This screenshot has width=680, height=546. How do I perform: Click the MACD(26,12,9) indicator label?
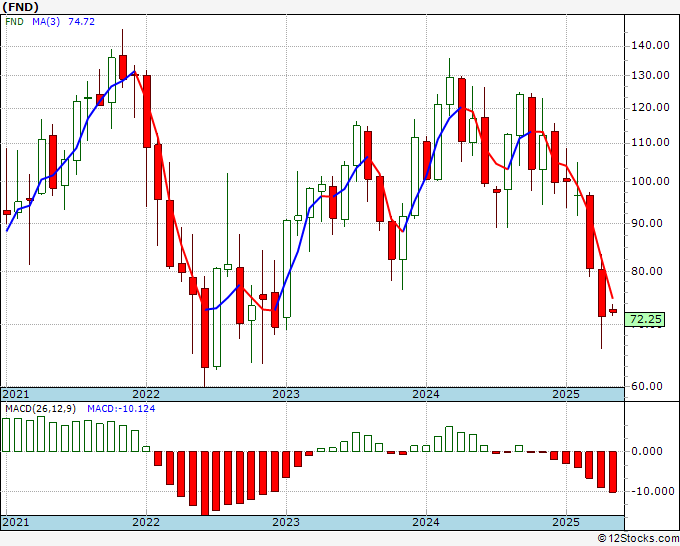pos(41,409)
